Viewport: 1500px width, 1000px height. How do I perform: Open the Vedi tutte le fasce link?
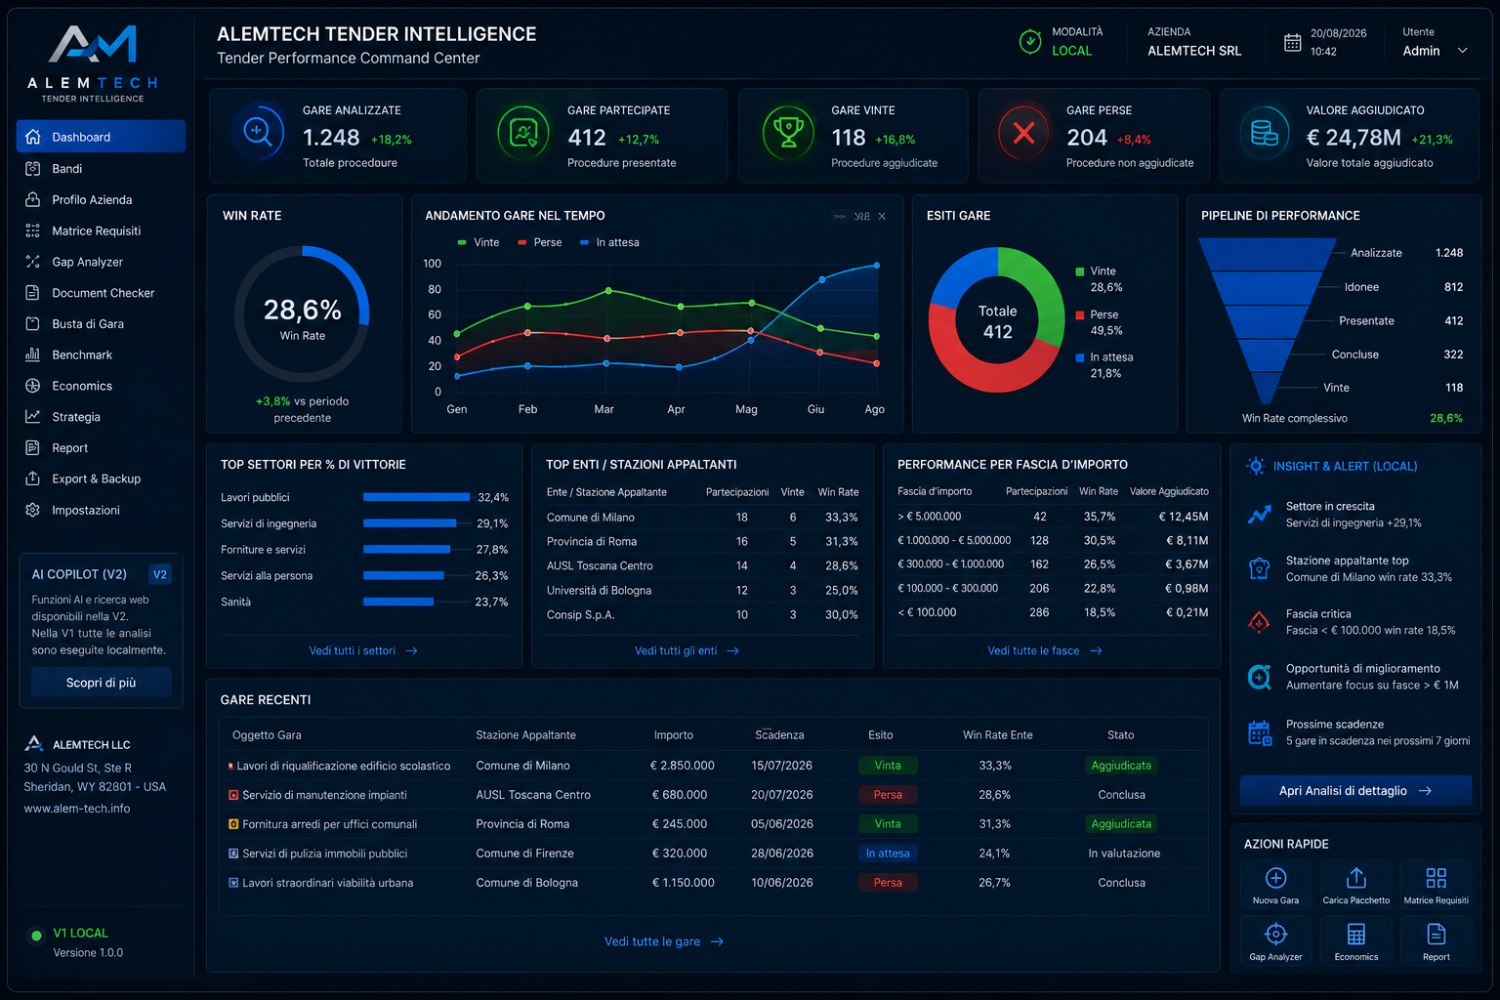point(1044,650)
